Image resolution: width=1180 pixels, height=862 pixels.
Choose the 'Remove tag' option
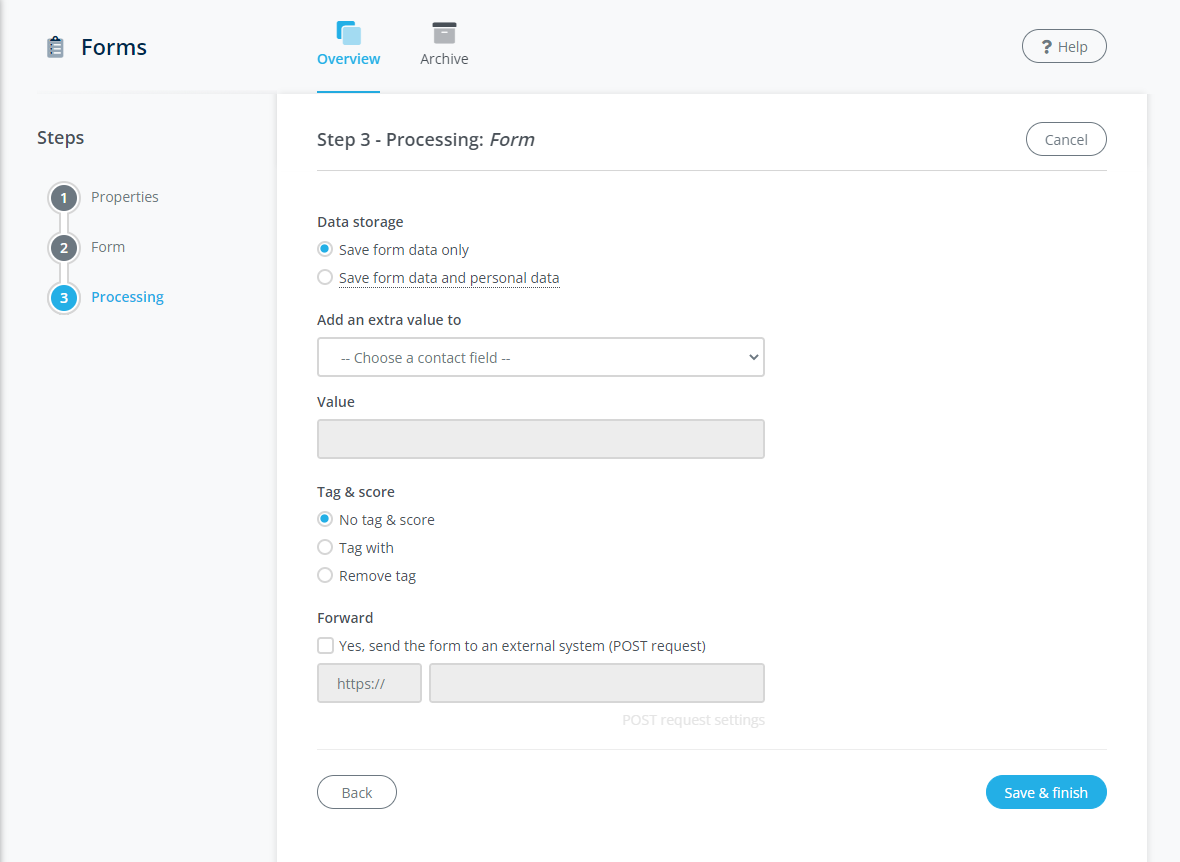tap(325, 576)
